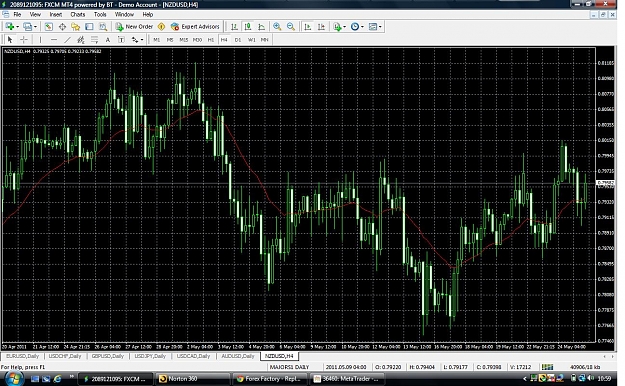Screen dimensions: 625x386
Task: Open the Profiles toolbar icon
Action: [27, 27]
